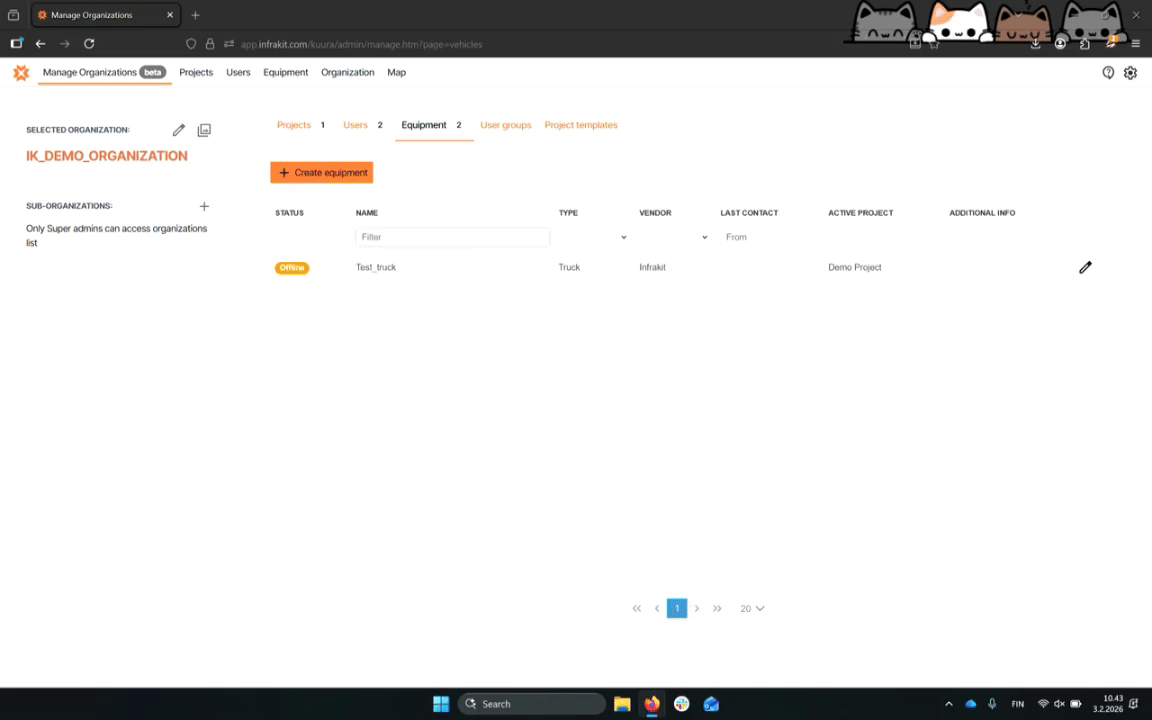Click Firefox icon in the taskbar

(652, 704)
